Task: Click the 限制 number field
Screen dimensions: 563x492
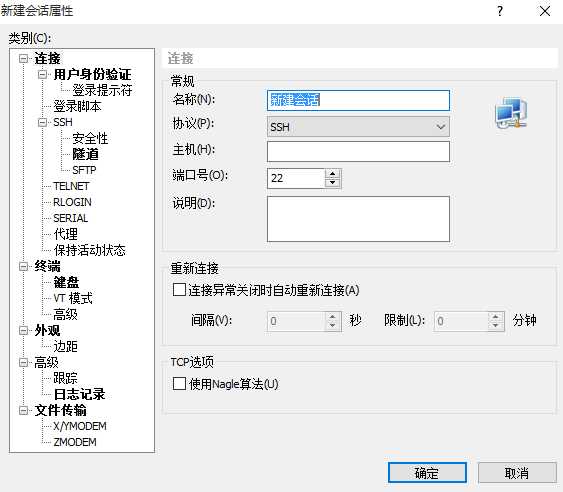Action: point(461,321)
